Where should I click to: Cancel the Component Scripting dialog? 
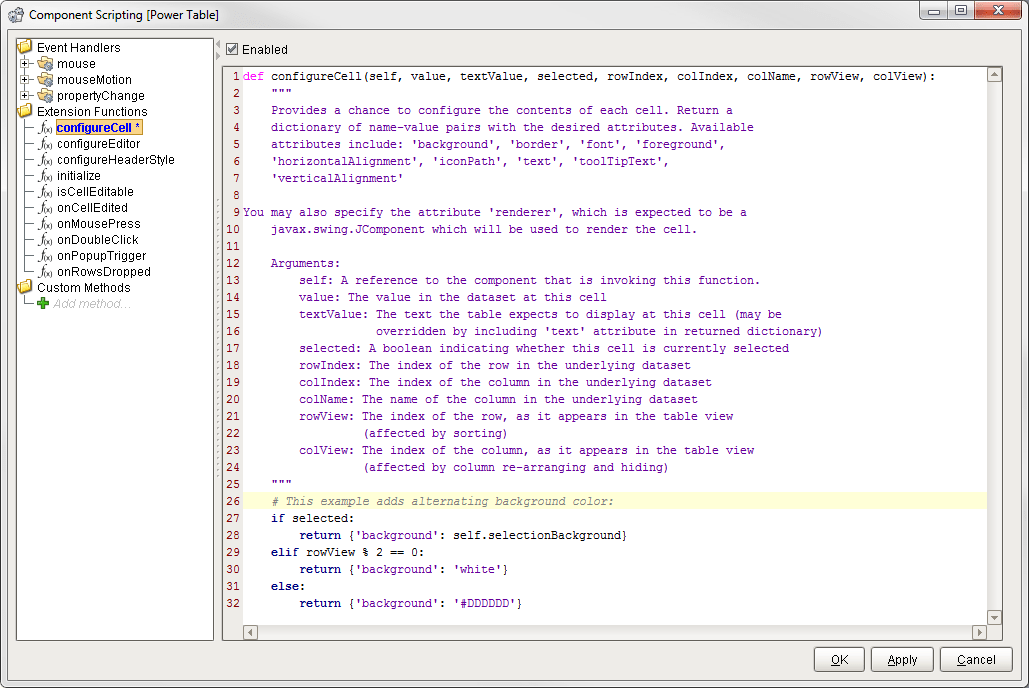(975, 659)
